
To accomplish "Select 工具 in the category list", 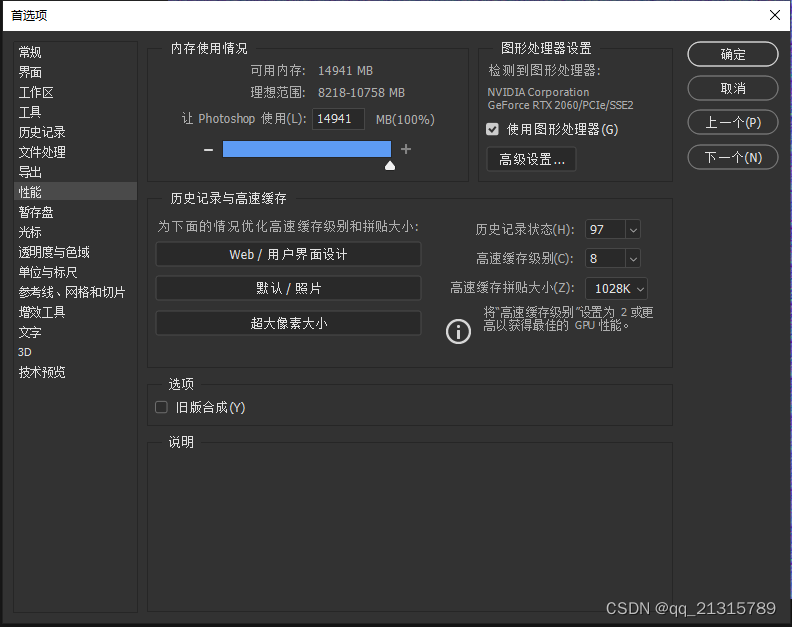I will tap(75, 112).
